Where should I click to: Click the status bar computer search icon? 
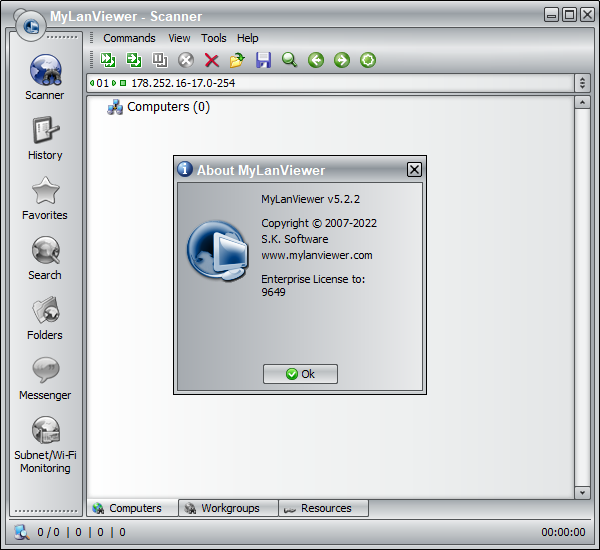tap(22, 532)
